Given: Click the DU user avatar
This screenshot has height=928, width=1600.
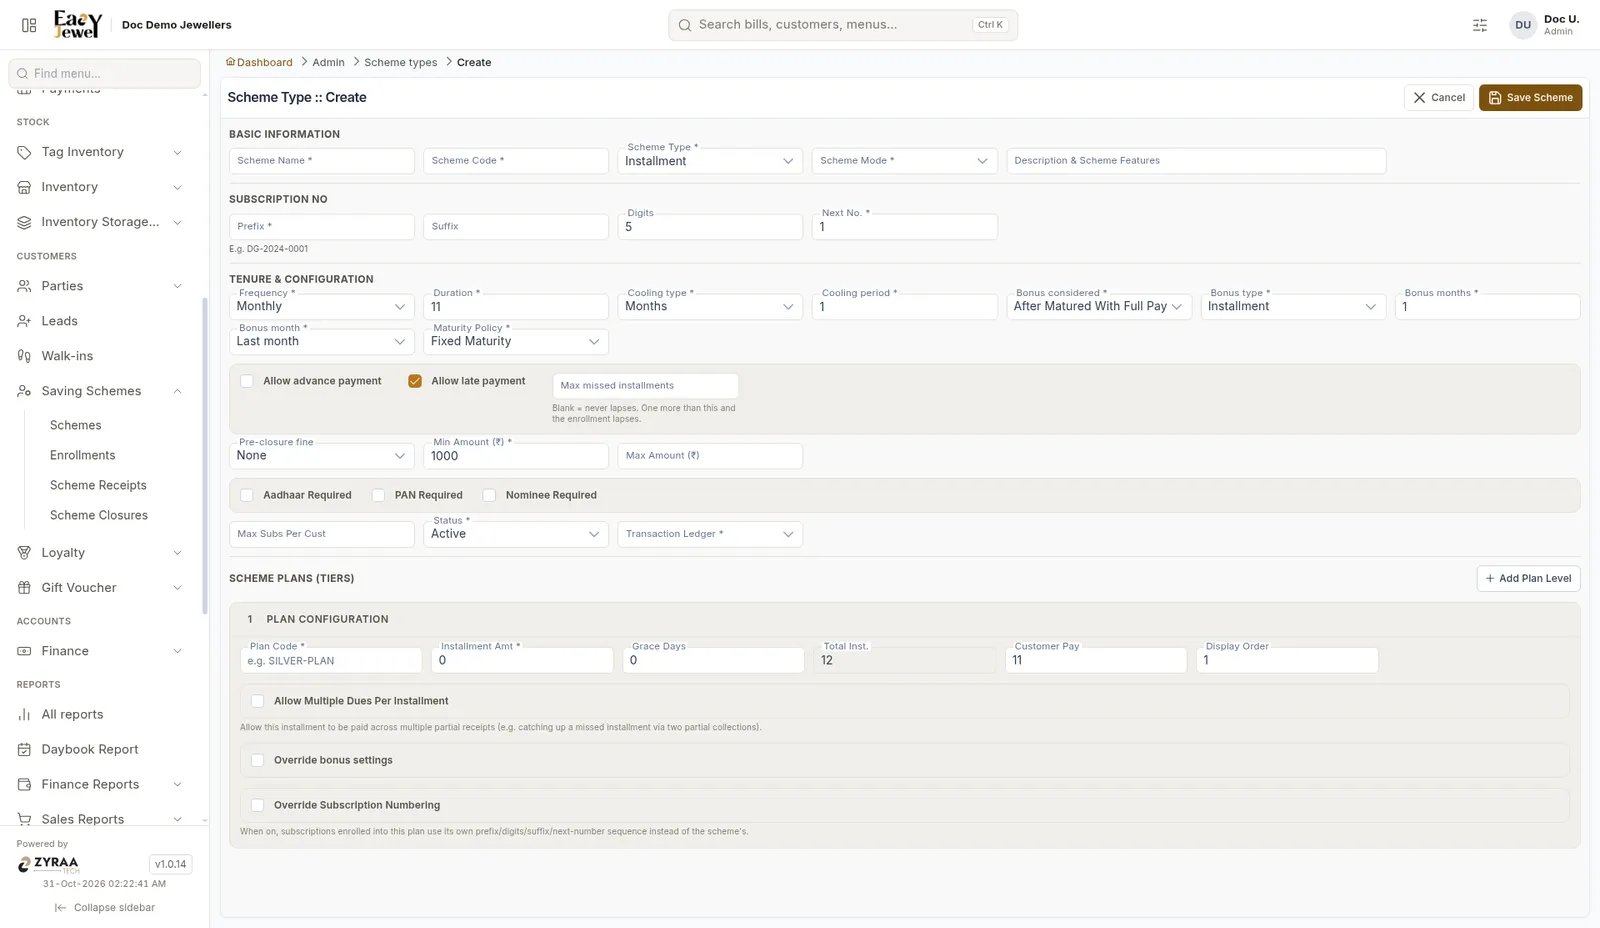Looking at the screenshot, I should click(1523, 25).
